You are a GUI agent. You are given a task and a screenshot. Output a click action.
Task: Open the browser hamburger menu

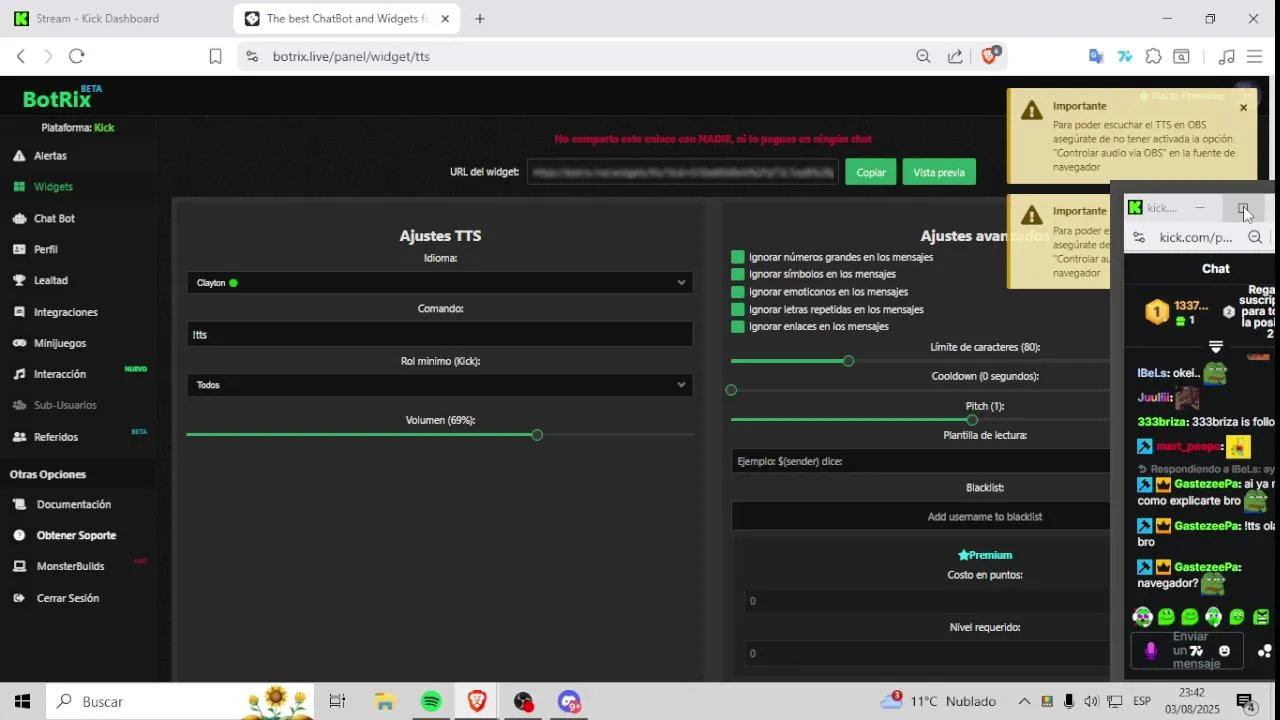1255,57
